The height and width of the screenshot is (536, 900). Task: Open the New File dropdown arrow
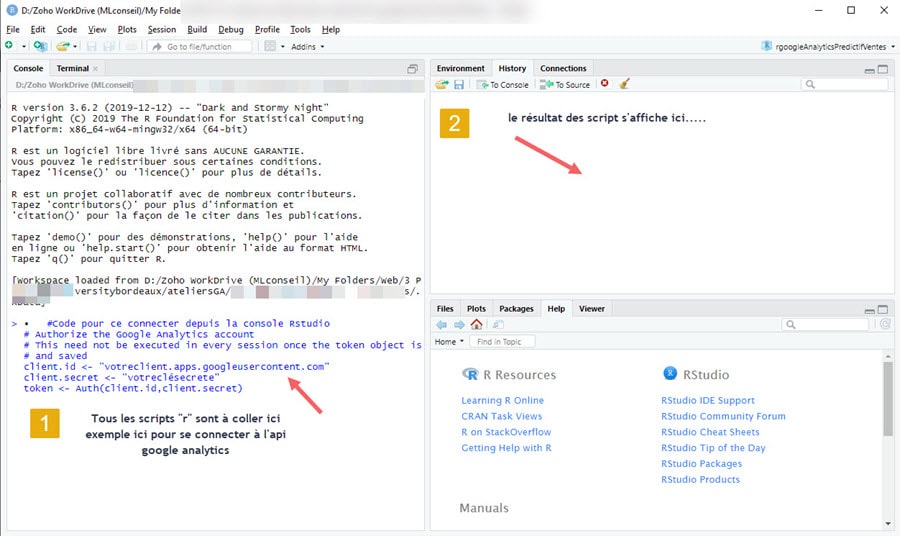click(23, 46)
